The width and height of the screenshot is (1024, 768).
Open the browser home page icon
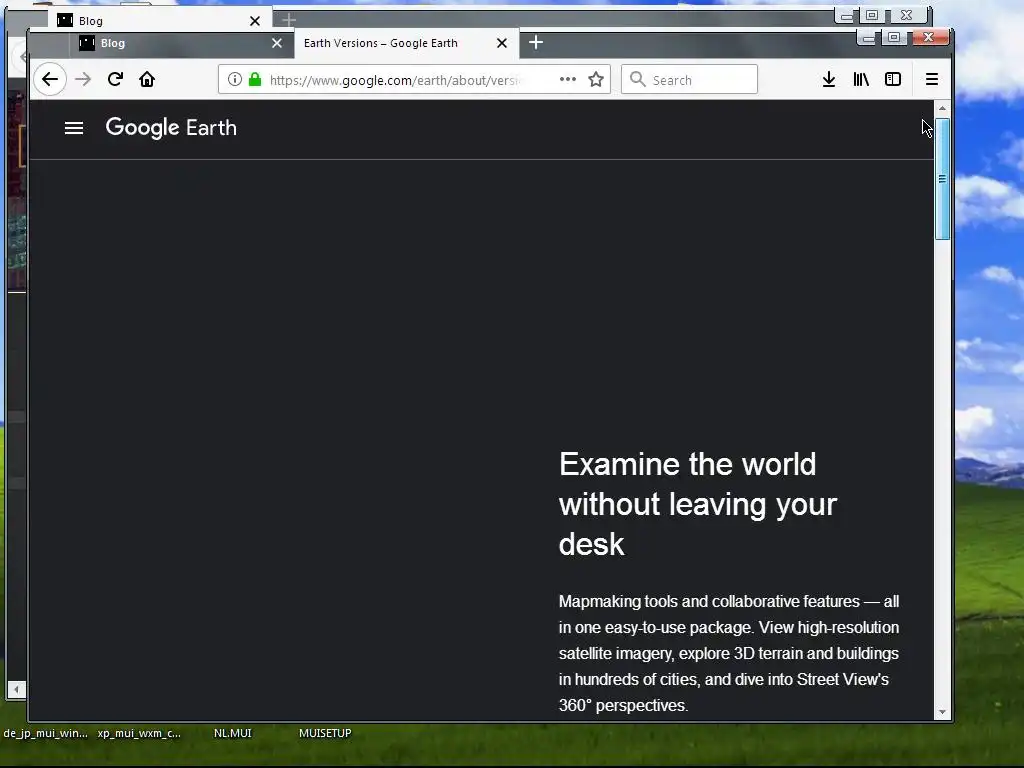pyautogui.click(x=147, y=80)
